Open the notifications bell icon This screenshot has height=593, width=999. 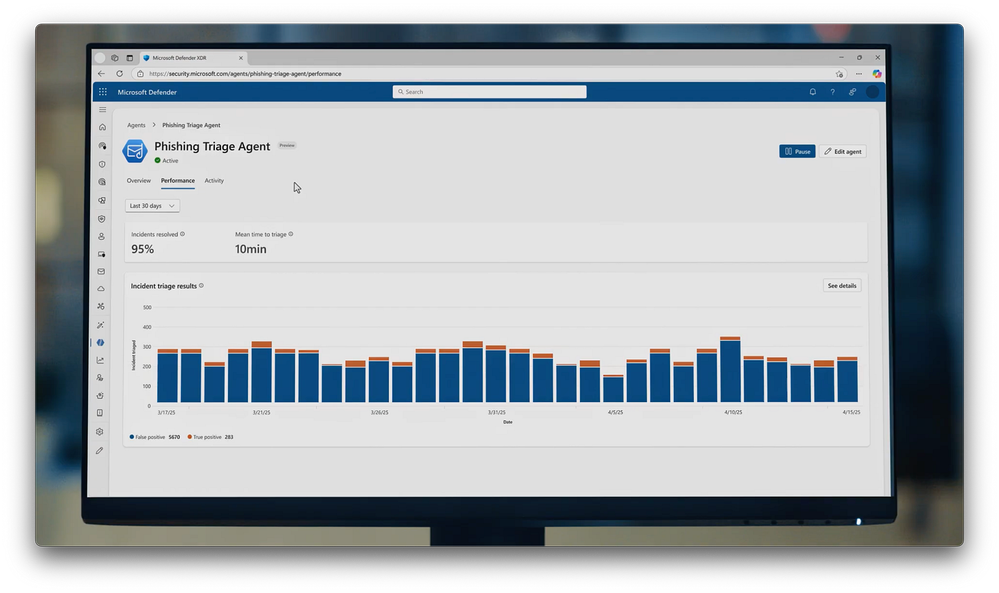coord(812,92)
